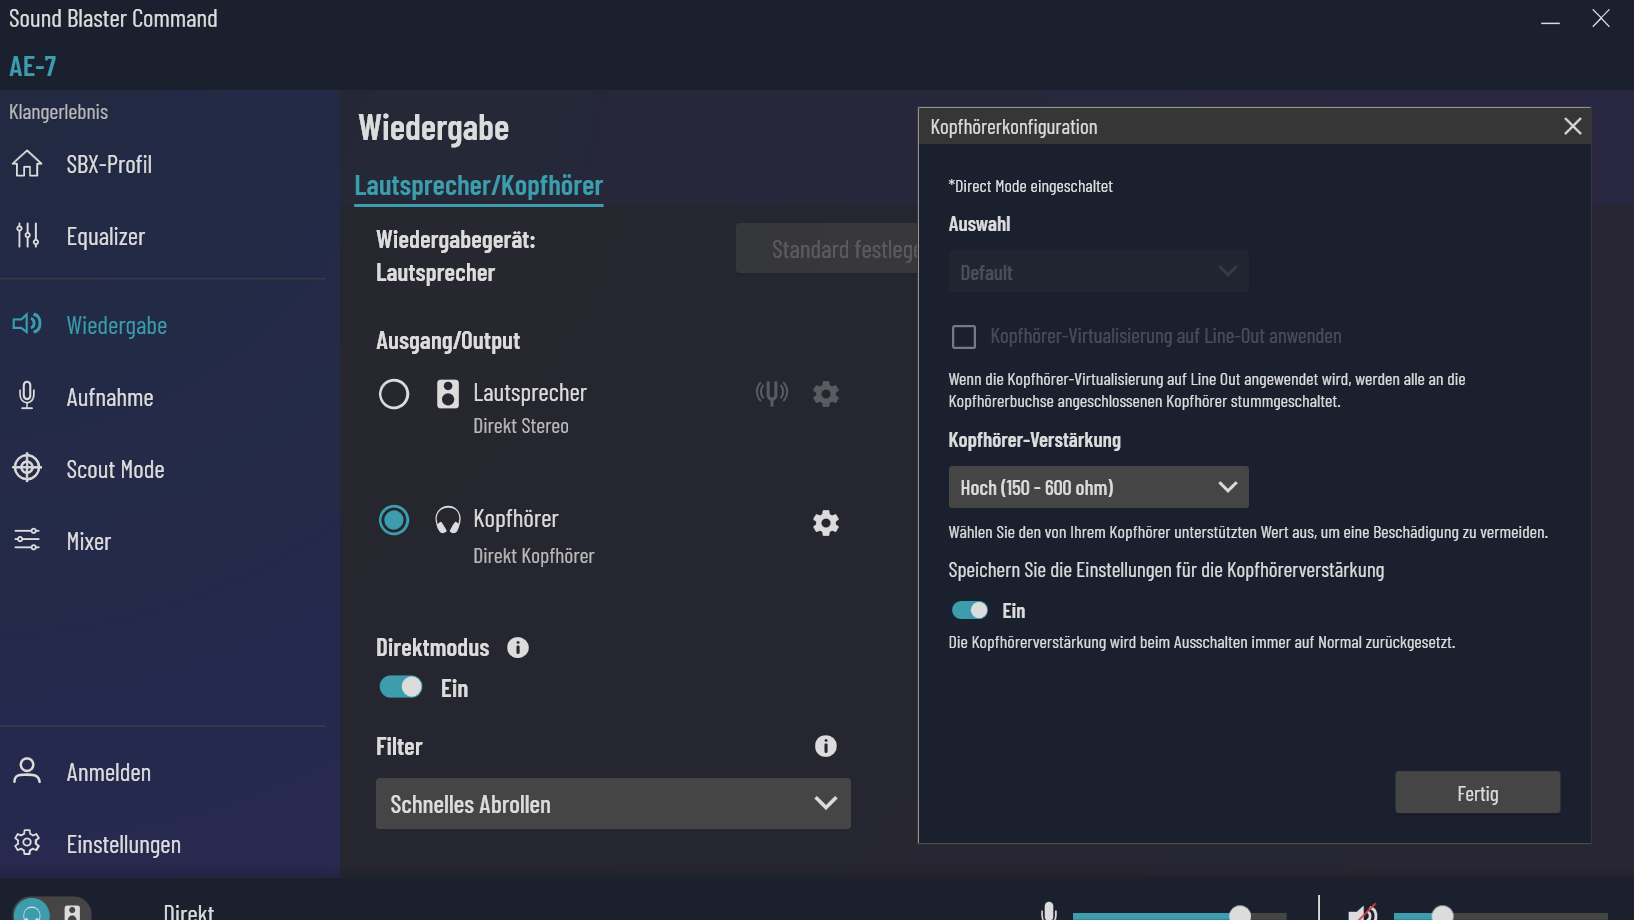Viewport: 1634px width, 920px height.
Task: Show Direktmodus info tooltip icon
Action: pos(518,648)
